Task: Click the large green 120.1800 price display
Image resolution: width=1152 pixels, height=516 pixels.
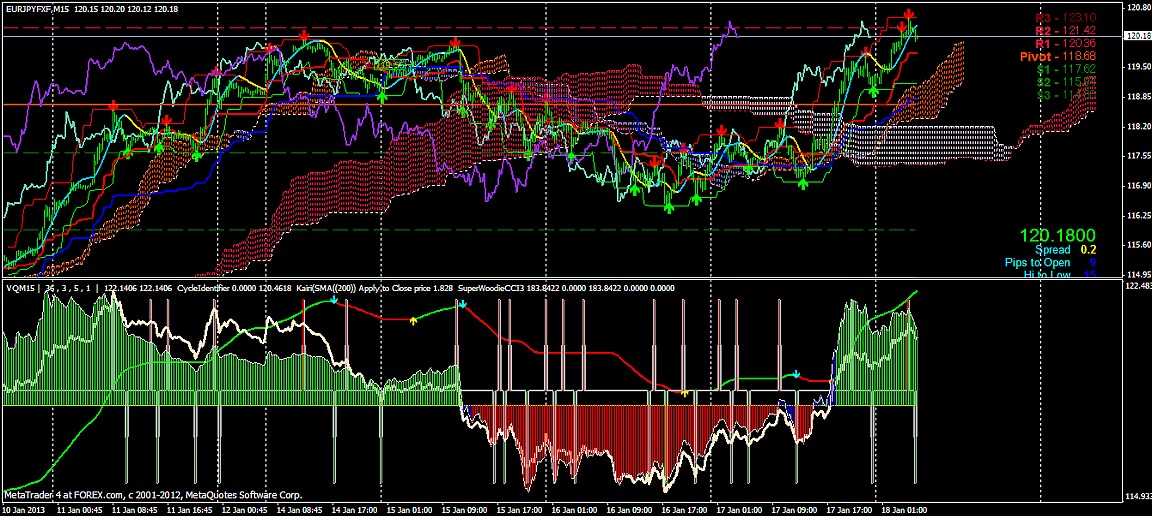Action: coord(1058,235)
